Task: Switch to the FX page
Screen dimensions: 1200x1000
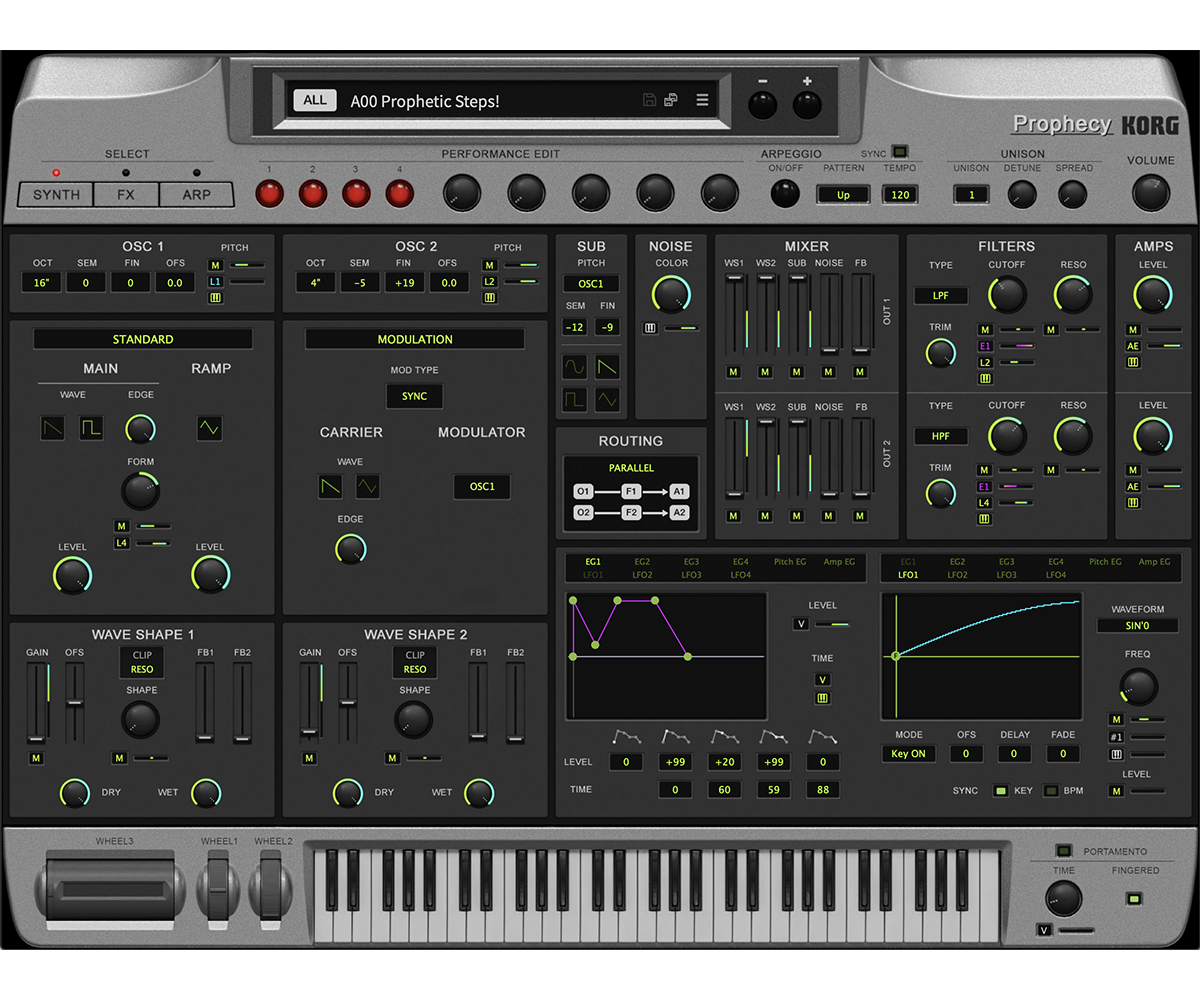Action: (x=126, y=194)
